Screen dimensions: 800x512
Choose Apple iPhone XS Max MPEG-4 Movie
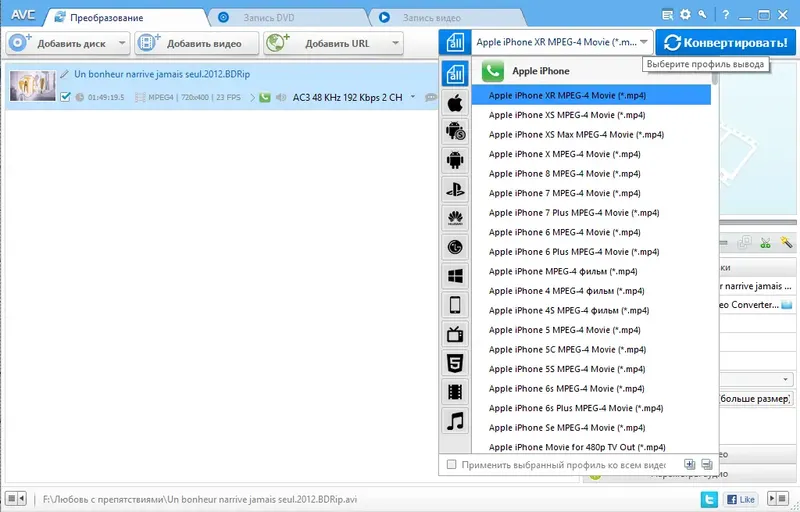(591, 135)
